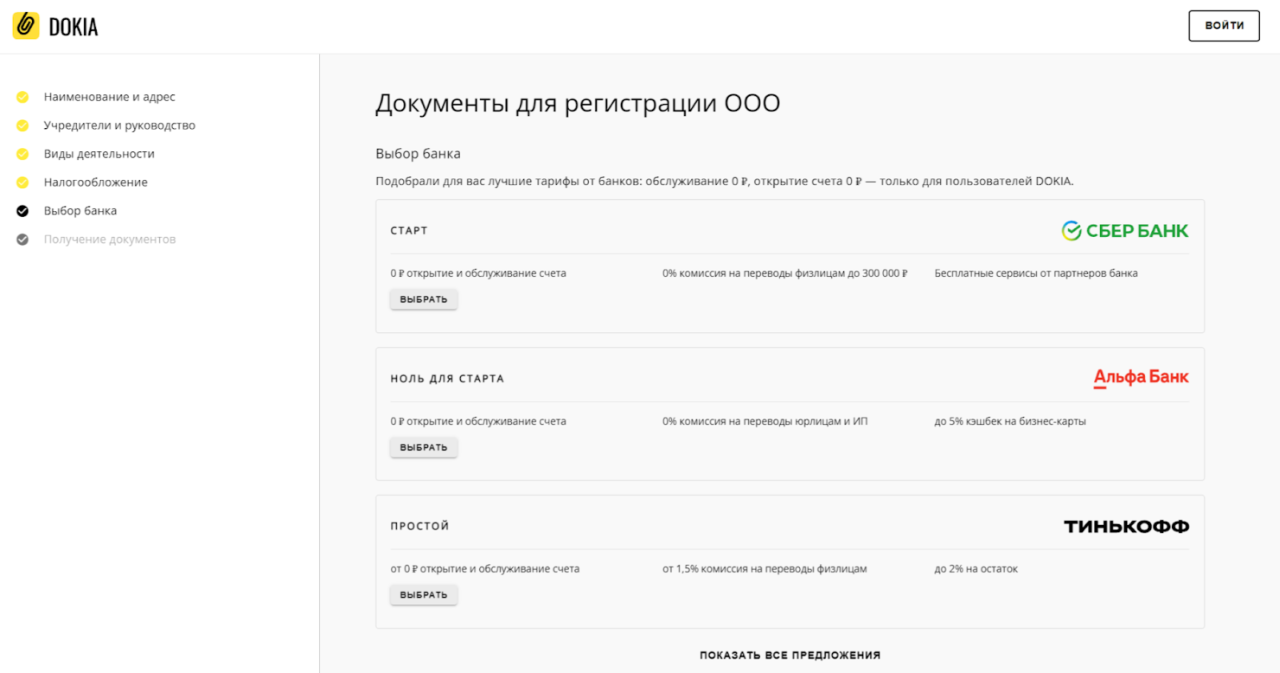Click the ВОЙТИ login button
This screenshot has width=1280, height=673.
(x=1224, y=26)
